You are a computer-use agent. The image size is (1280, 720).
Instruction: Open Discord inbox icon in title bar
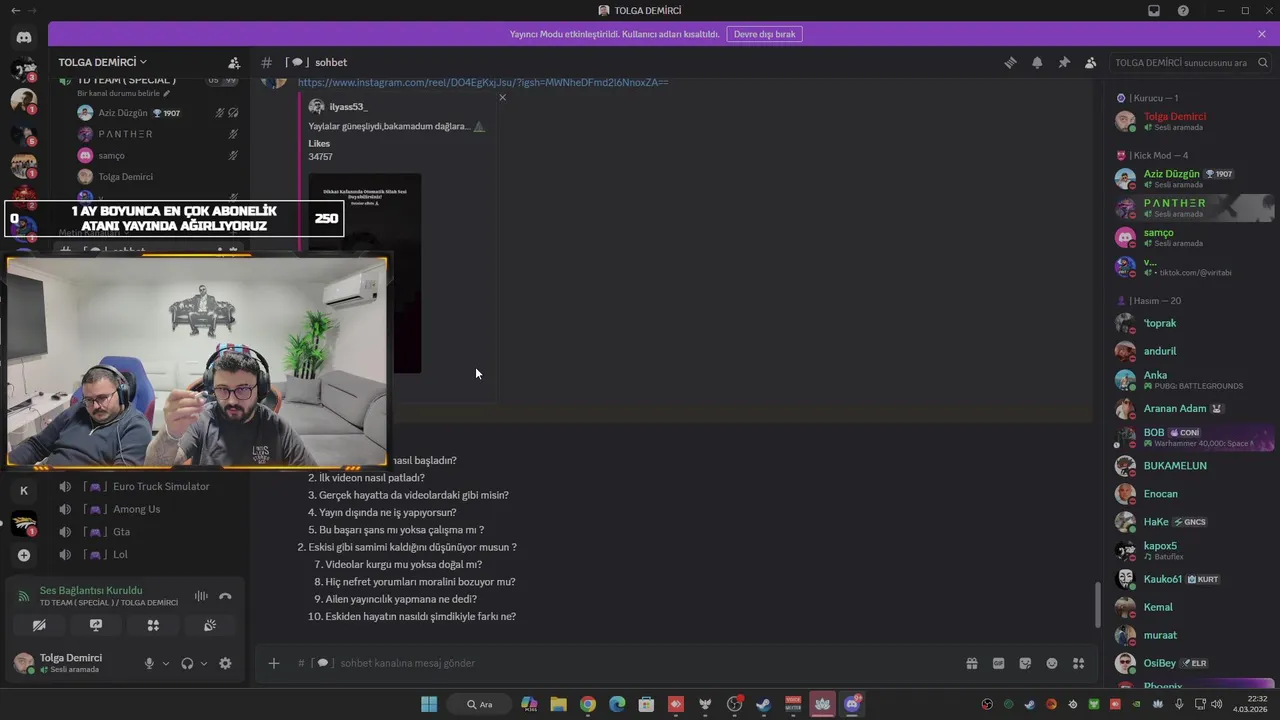pyautogui.click(x=1154, y=11)
